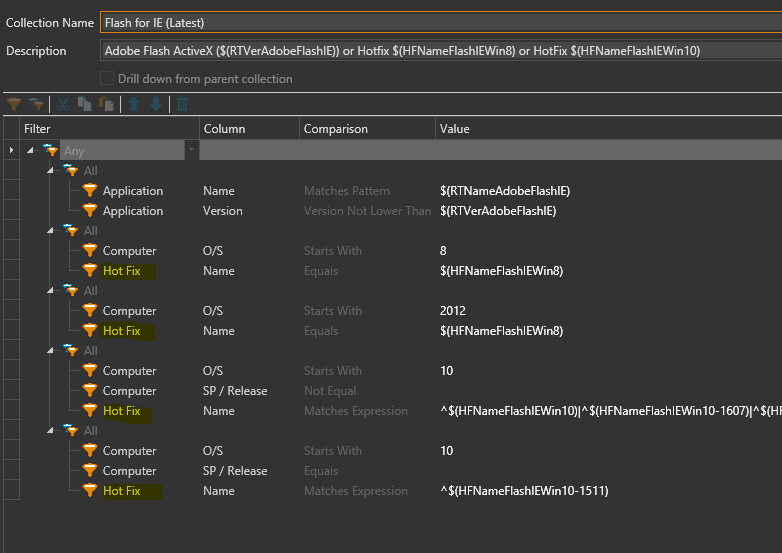
Task: Open the Any filter group dropdown
Action: (x=190, y=150)
